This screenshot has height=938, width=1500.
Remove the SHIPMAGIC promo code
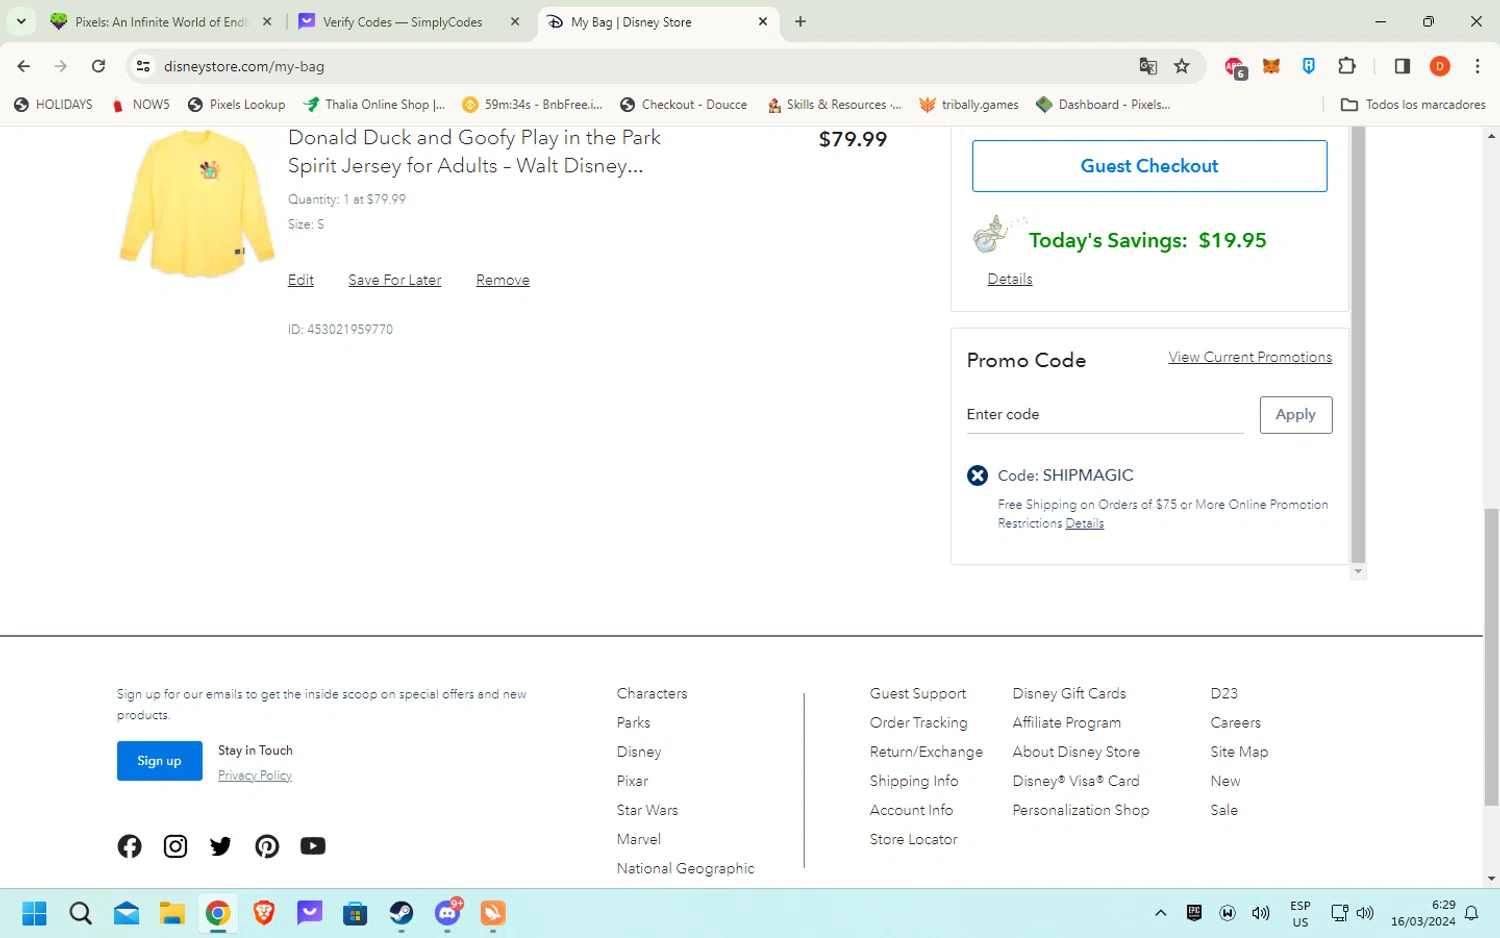point(977,476)
